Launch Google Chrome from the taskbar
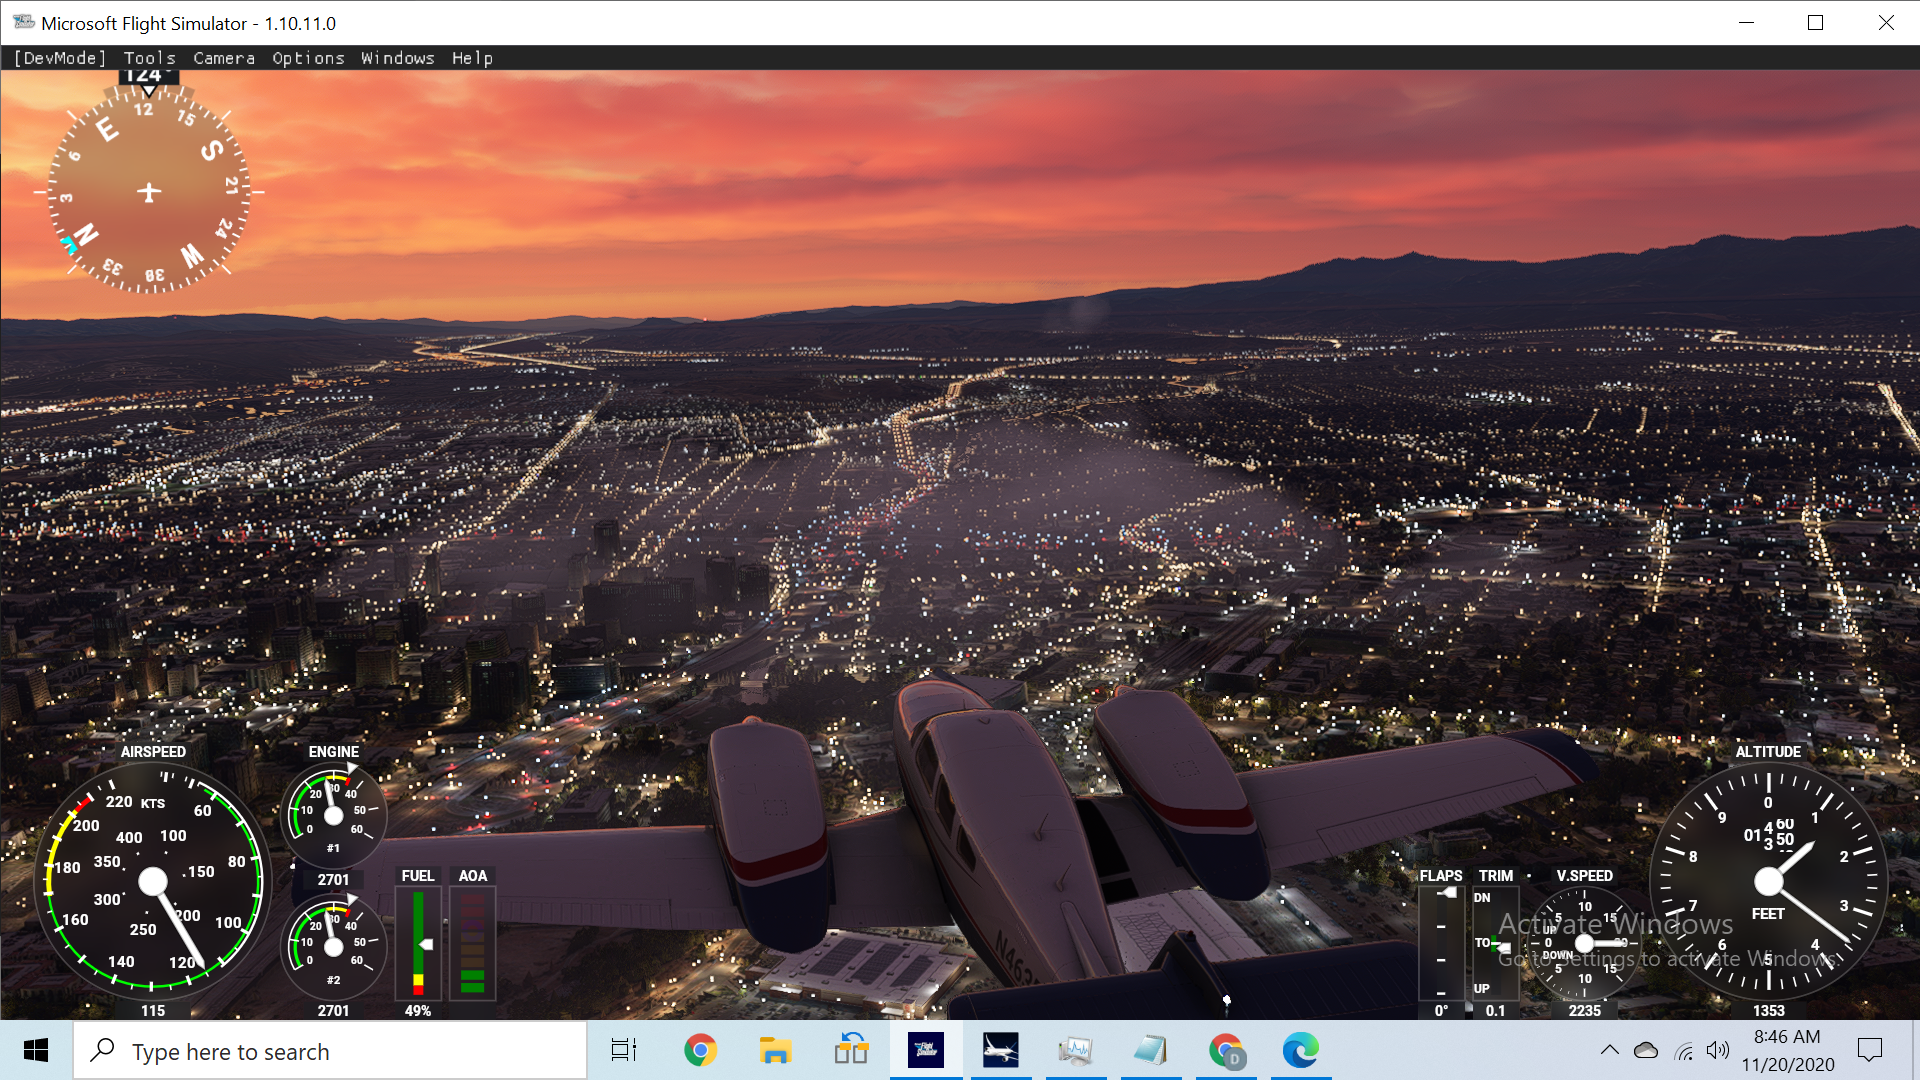 tap(700, 1050)
